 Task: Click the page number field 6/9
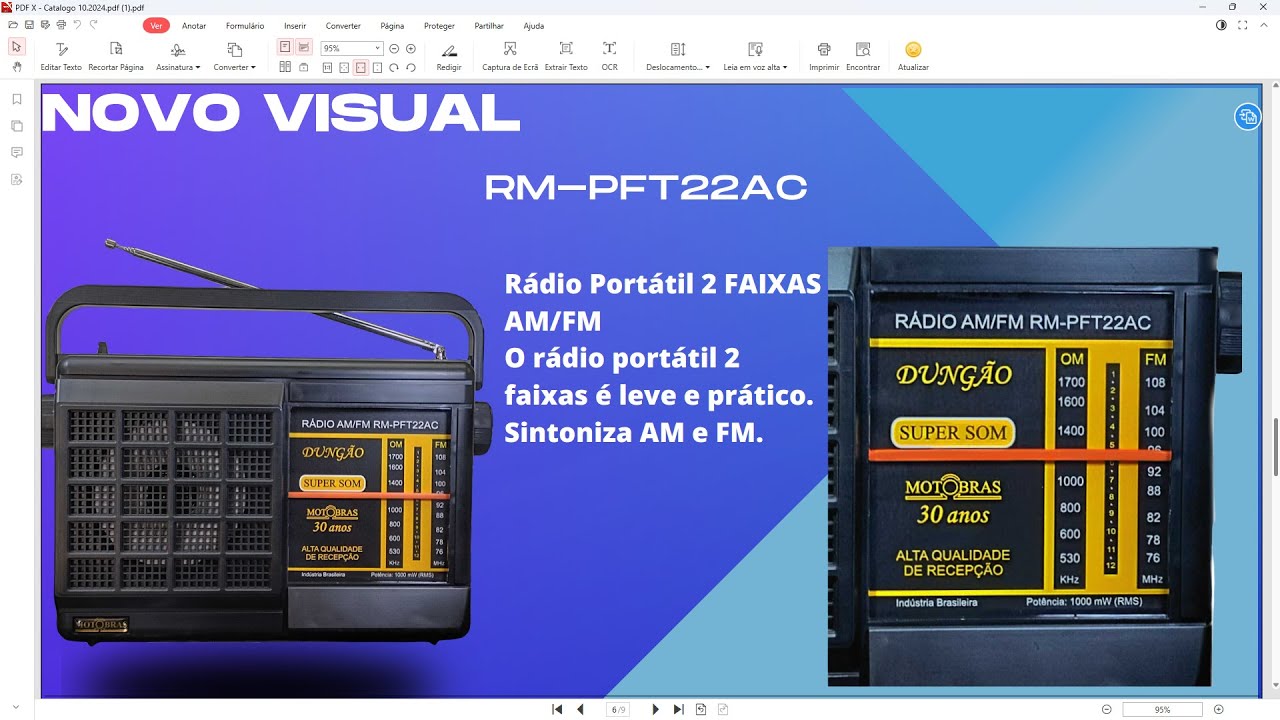click(x=619, y=709)
